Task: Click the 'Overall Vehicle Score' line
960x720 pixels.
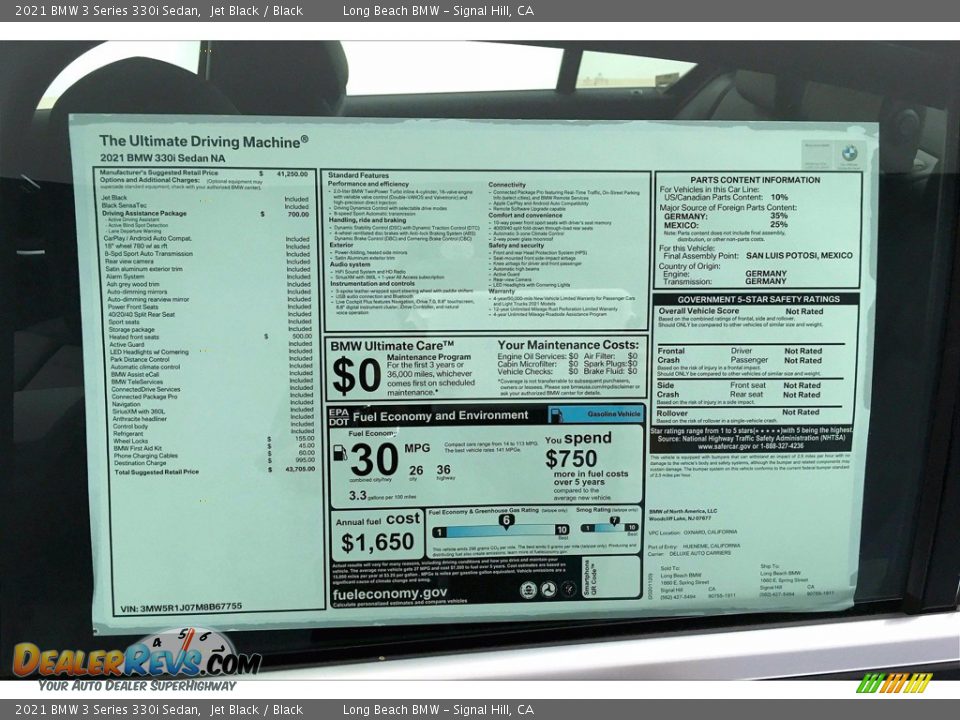Action: pos(741,311)
